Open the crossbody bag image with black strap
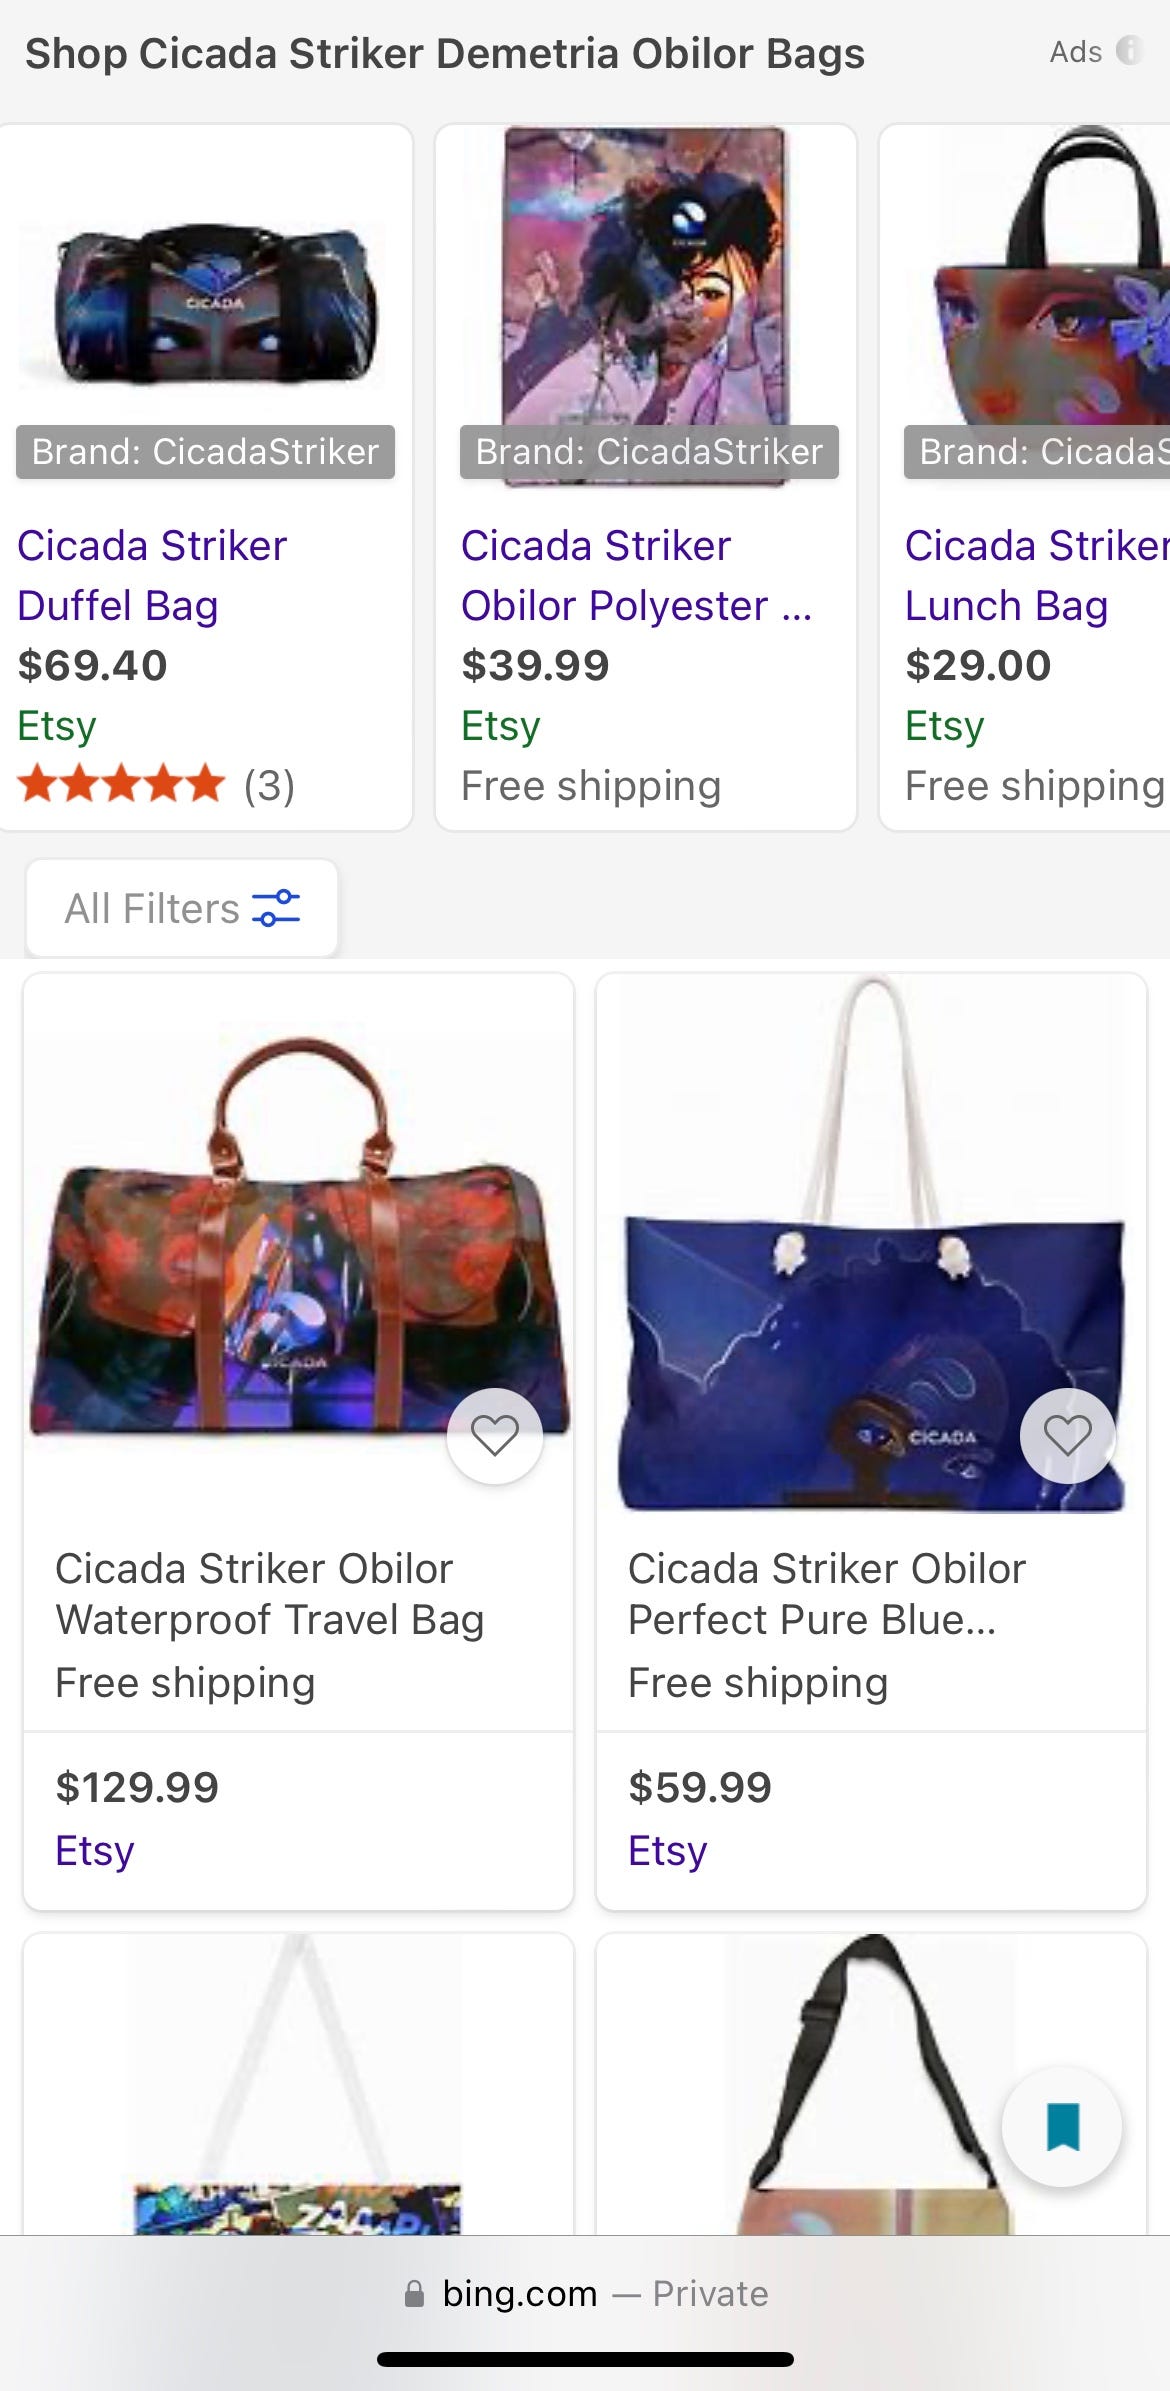Screen dimensions: 1170x2391 pos(871,2084)
